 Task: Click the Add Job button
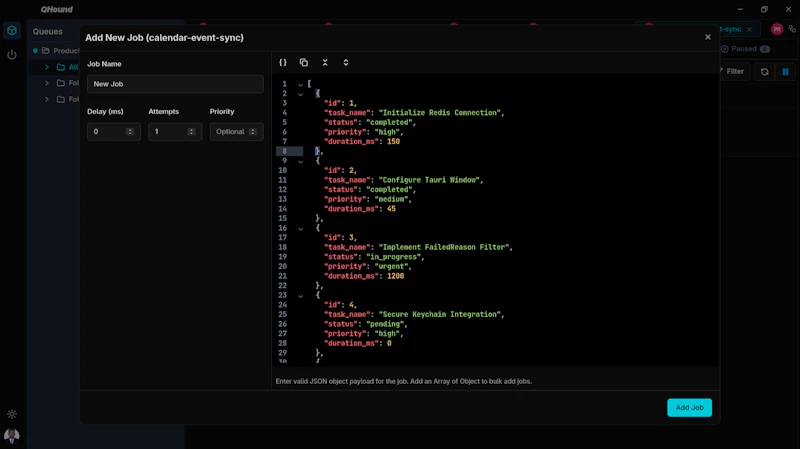point(689,407)
